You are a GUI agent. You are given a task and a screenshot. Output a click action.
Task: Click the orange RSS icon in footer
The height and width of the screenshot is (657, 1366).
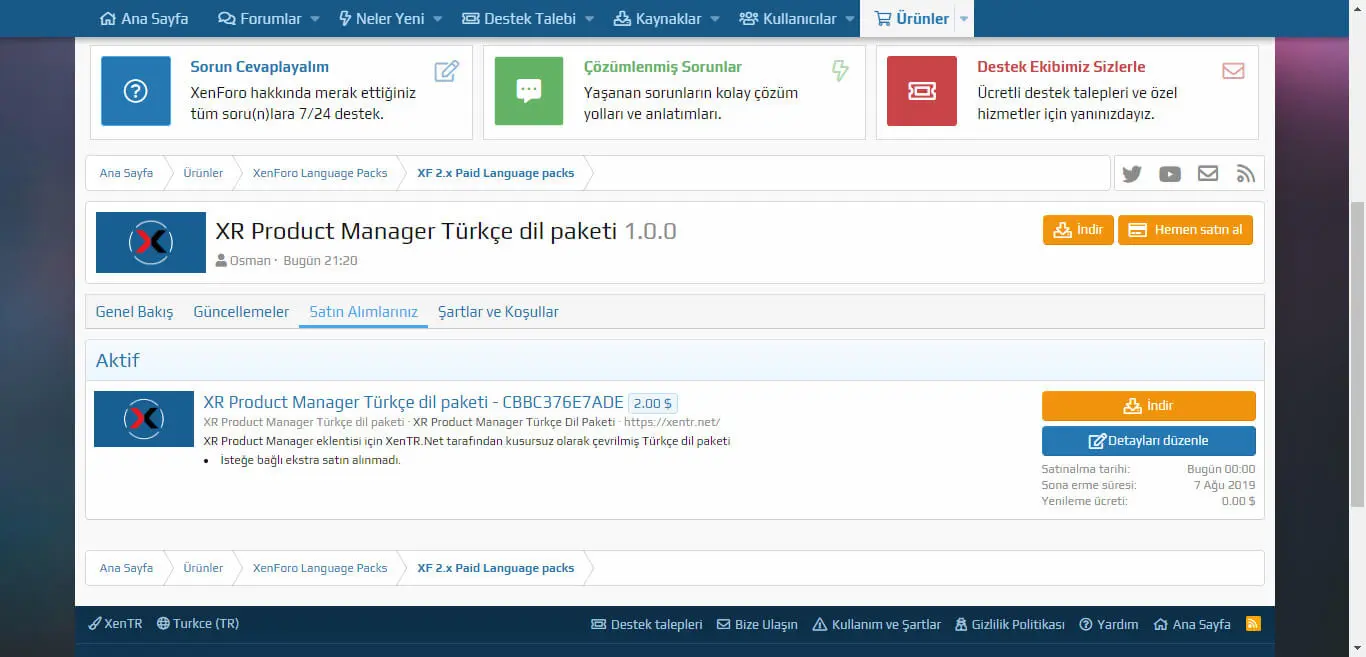coord(1253,624)
